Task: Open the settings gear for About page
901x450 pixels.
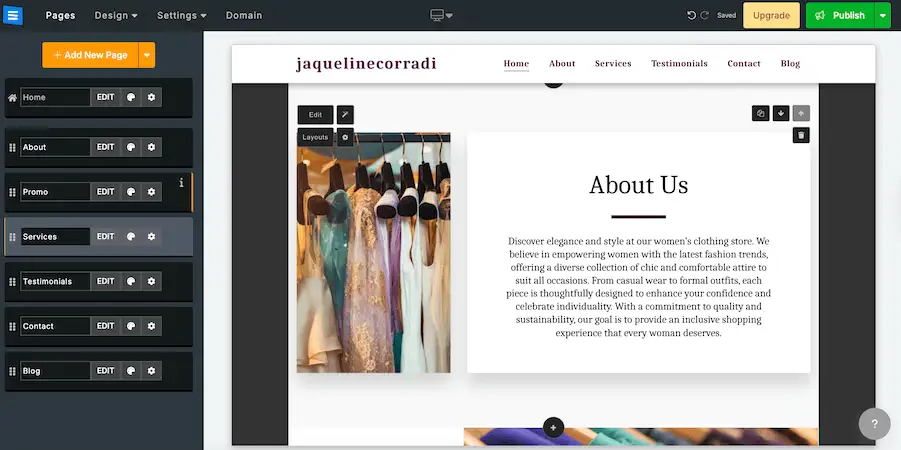Action: 151,147
